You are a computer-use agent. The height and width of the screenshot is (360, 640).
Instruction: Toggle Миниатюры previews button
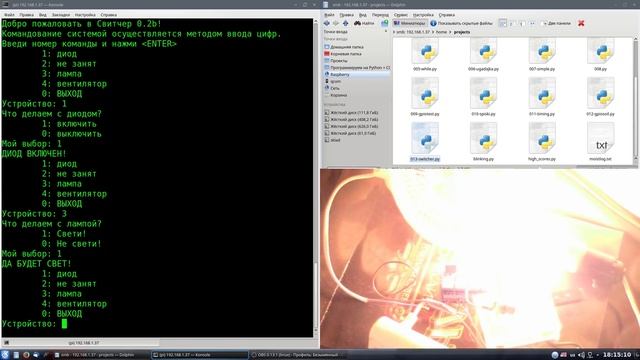pos(409,23)
